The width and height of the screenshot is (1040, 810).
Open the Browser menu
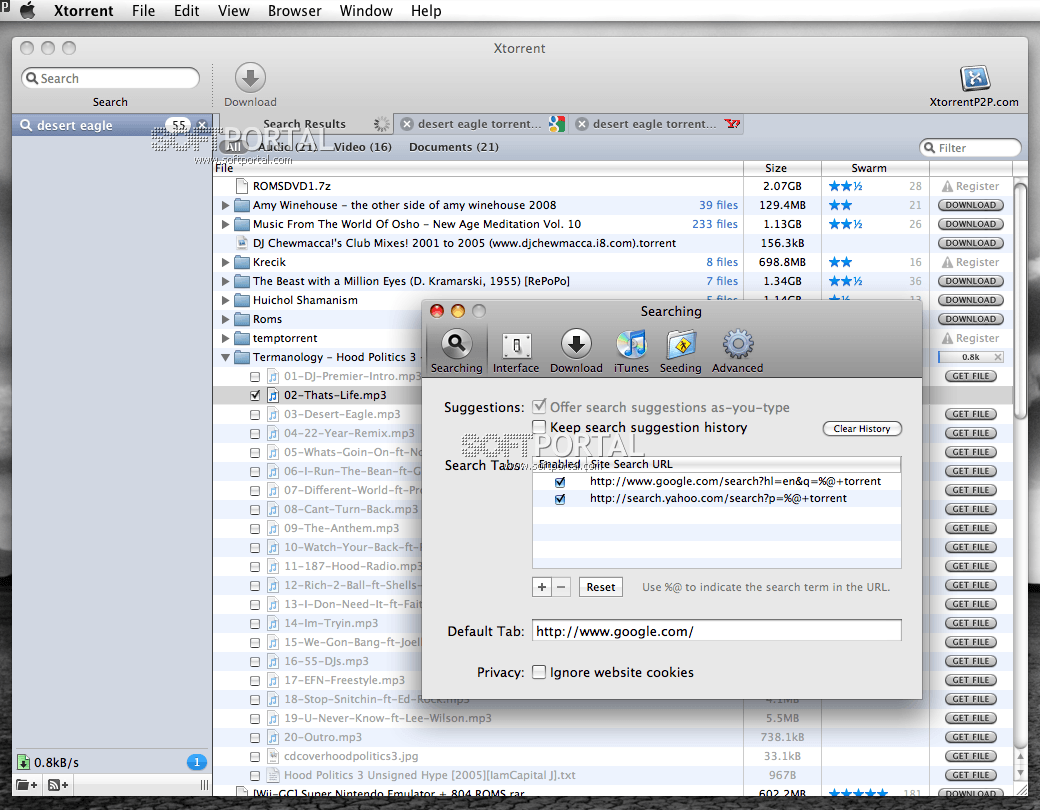click(x=294, y=11)
